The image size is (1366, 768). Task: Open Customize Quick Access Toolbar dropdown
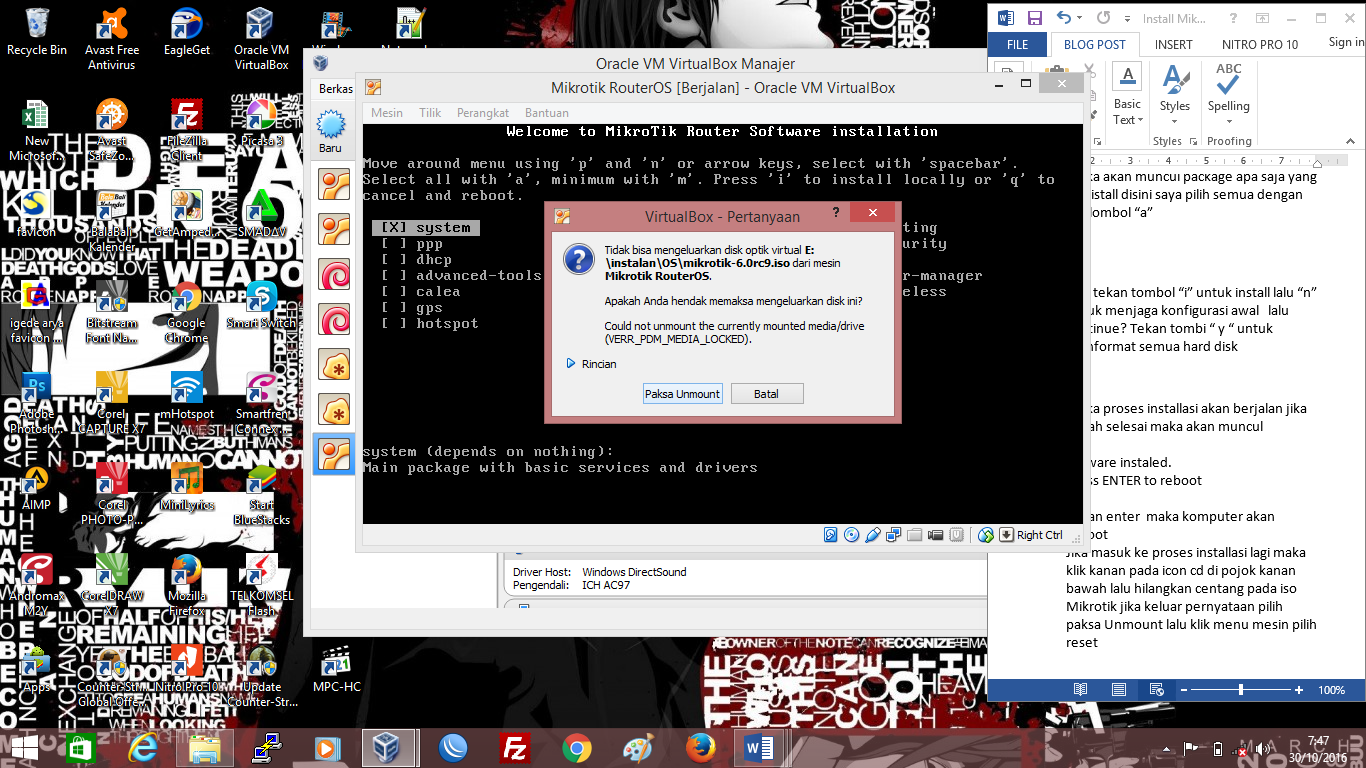point(1127,19)
